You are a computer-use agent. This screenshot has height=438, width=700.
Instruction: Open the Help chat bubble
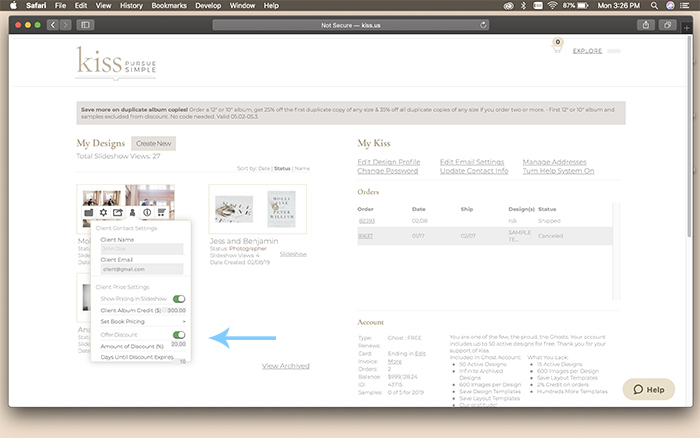coord(649,389)
